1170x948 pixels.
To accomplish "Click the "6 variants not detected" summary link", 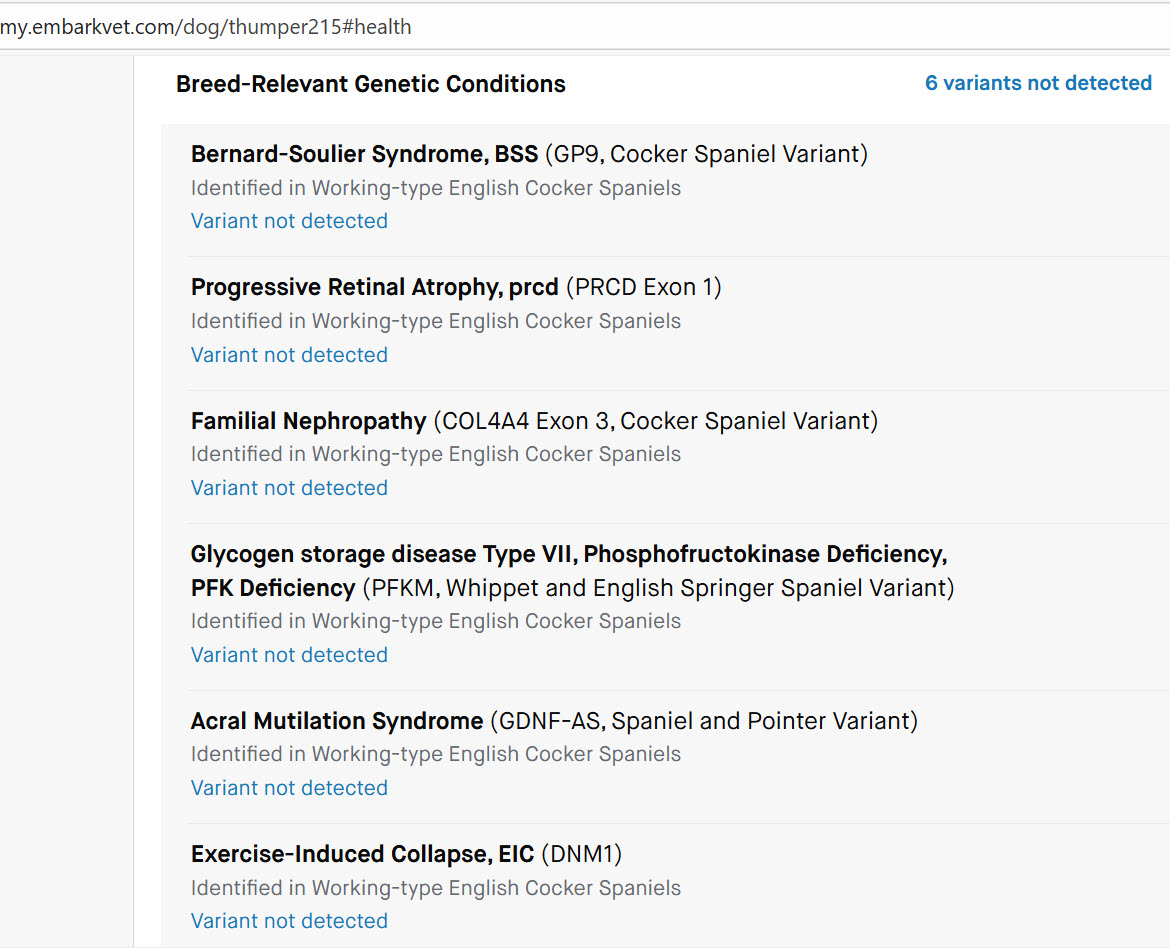I will point(1038,83).
